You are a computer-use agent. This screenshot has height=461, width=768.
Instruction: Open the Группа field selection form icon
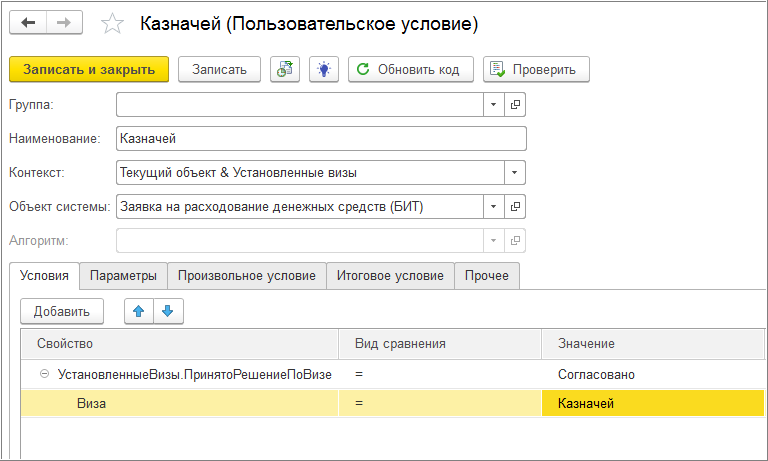point(516,104)
